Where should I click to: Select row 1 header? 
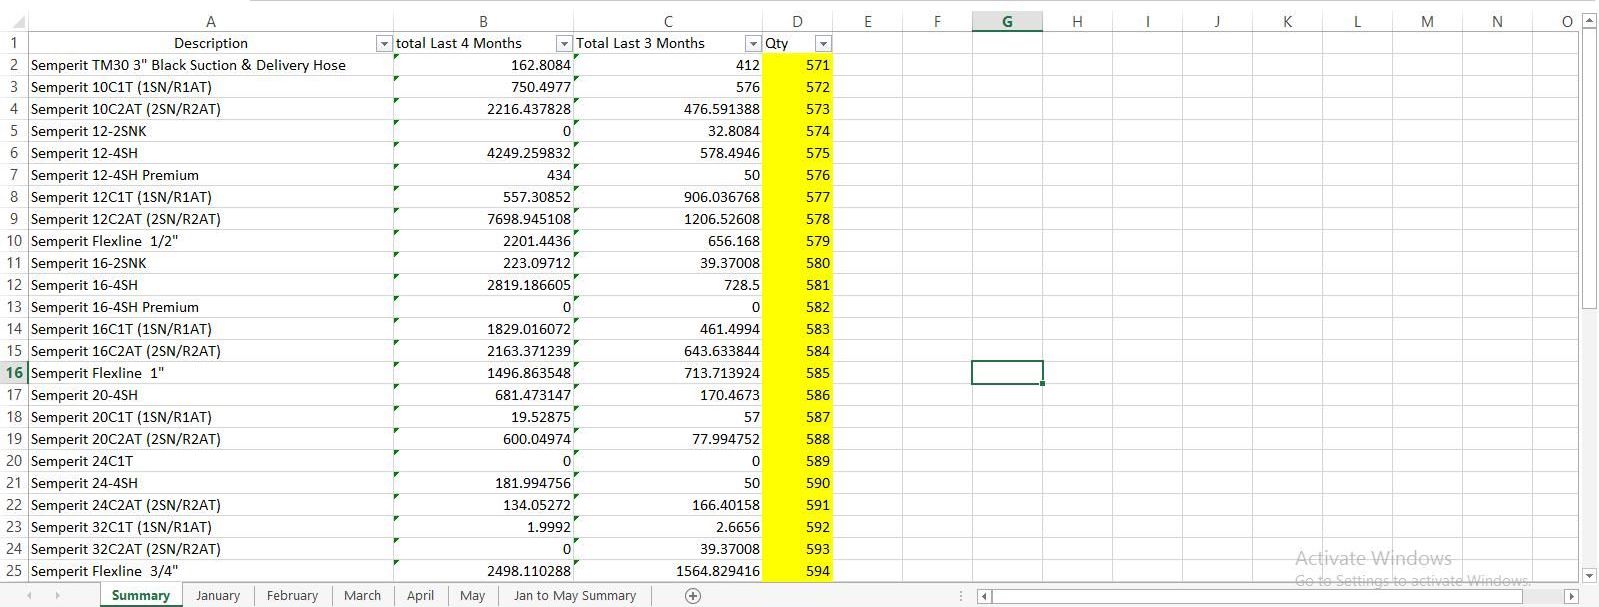(14, 43)
